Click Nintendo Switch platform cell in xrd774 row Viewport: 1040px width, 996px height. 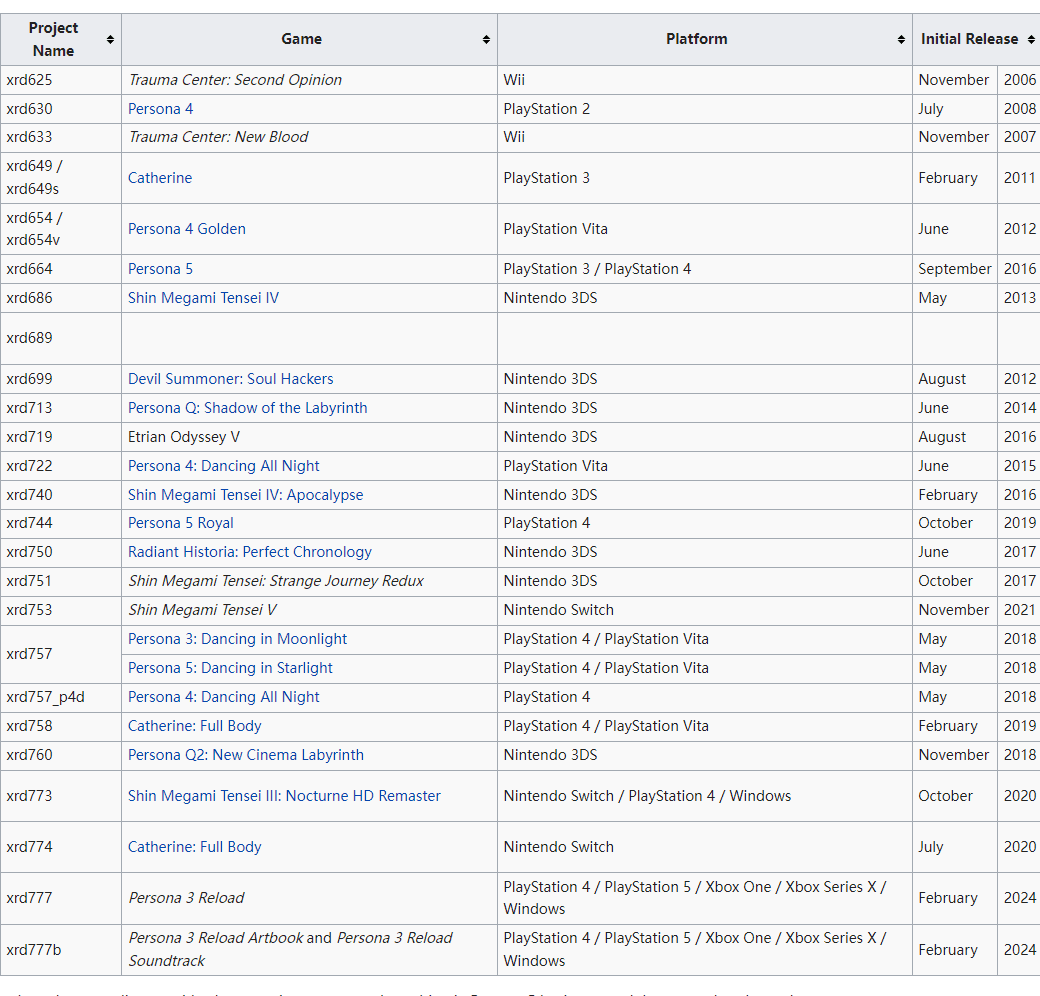click(x=704, y=847)
